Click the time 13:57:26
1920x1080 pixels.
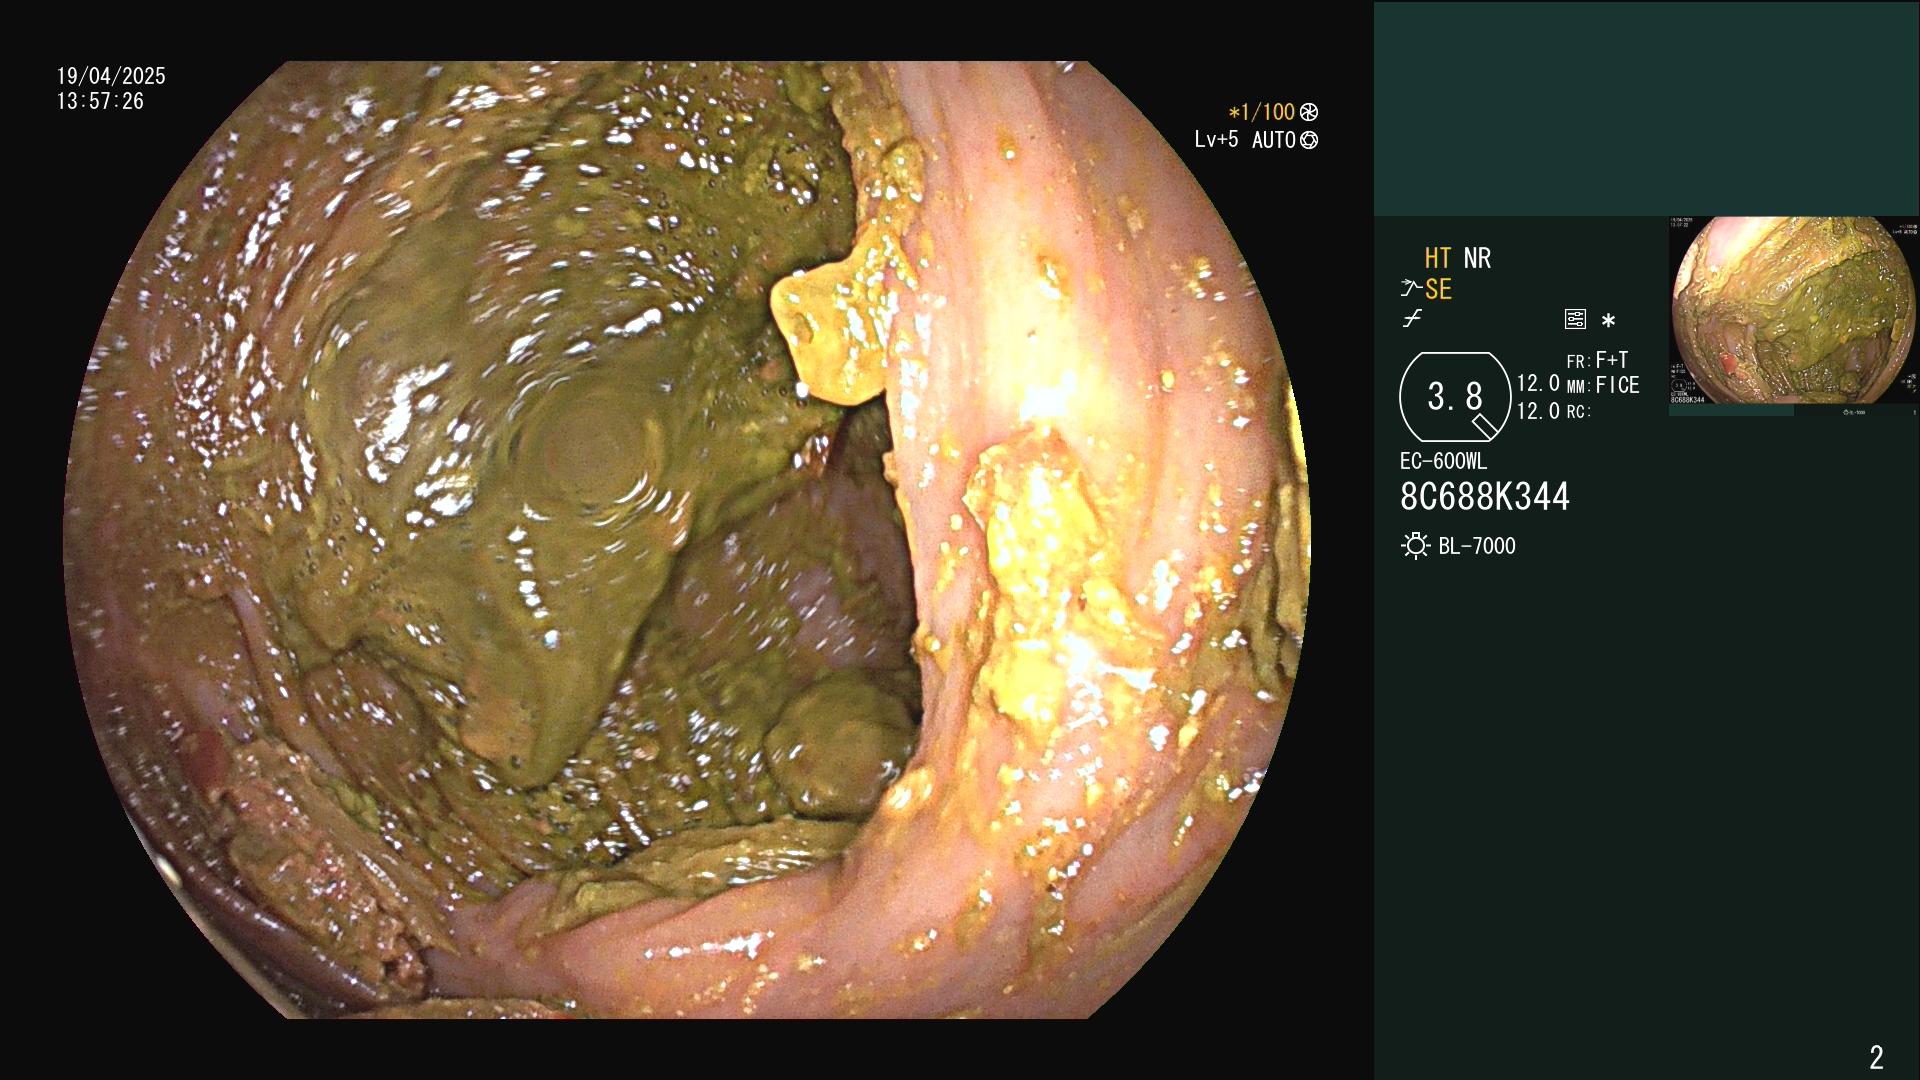click(x=100, y=101)
